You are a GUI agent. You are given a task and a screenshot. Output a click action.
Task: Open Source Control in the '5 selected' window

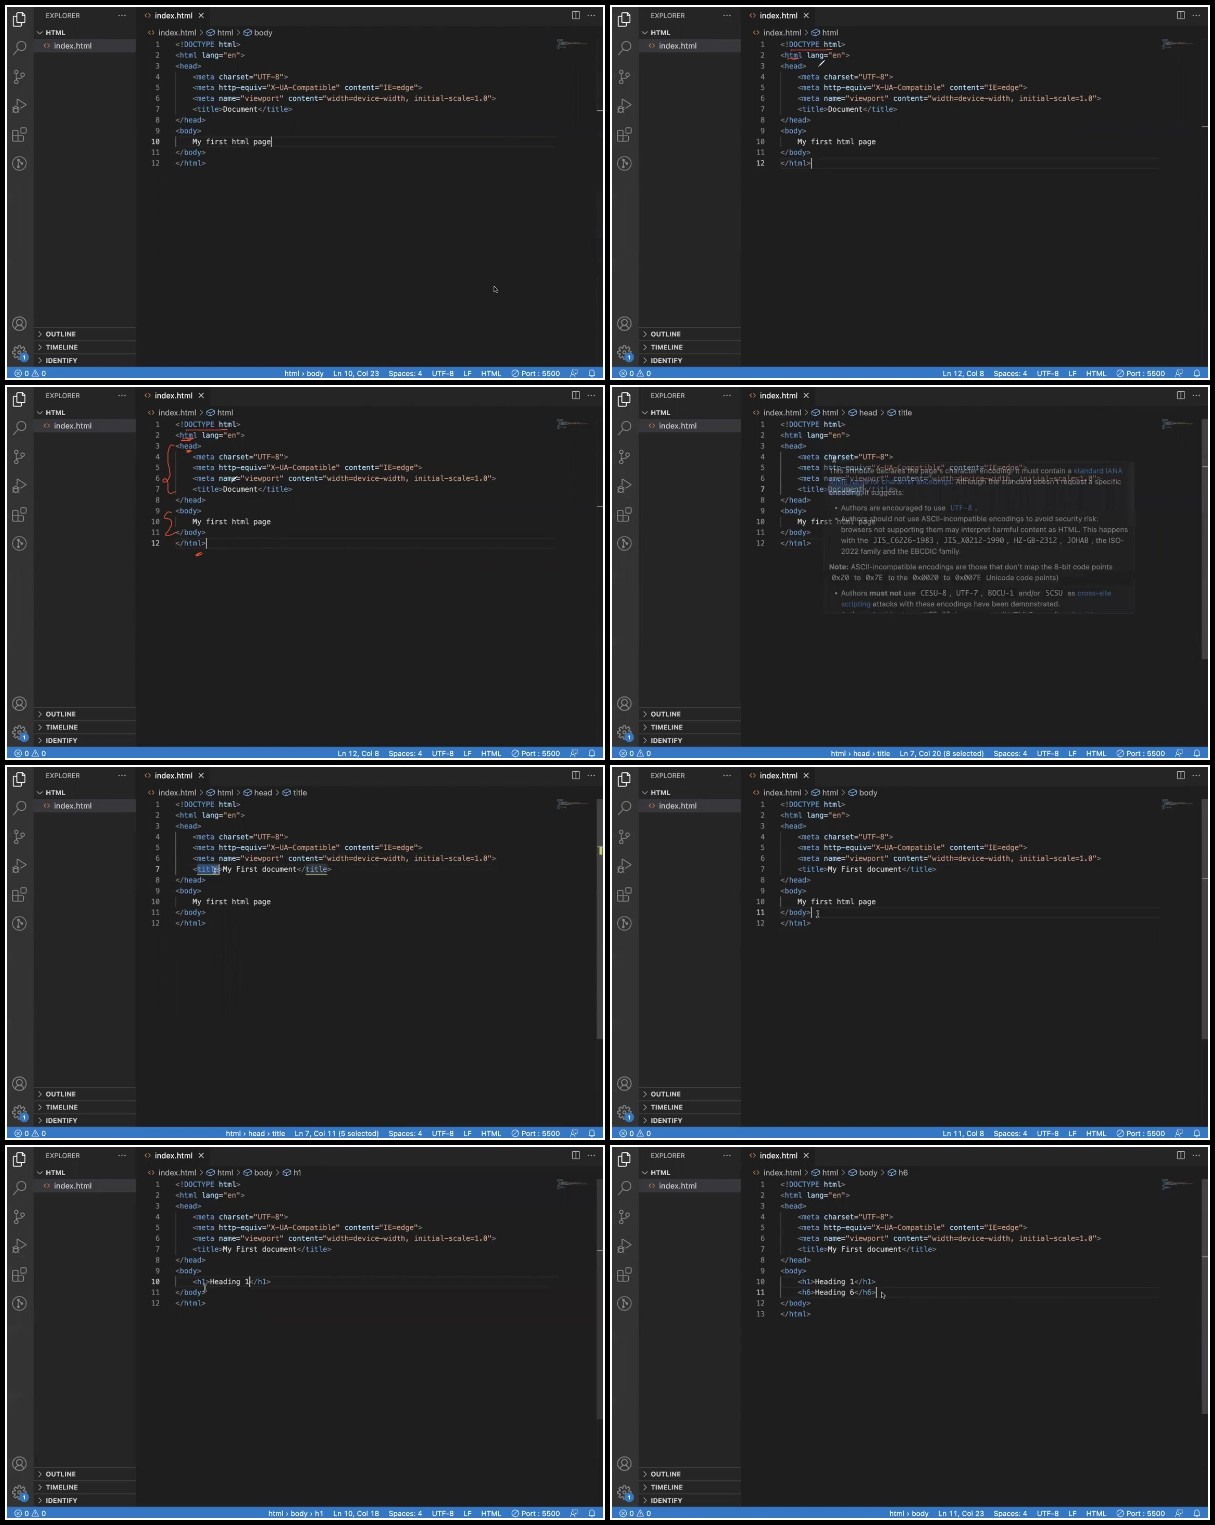point(19,836)
